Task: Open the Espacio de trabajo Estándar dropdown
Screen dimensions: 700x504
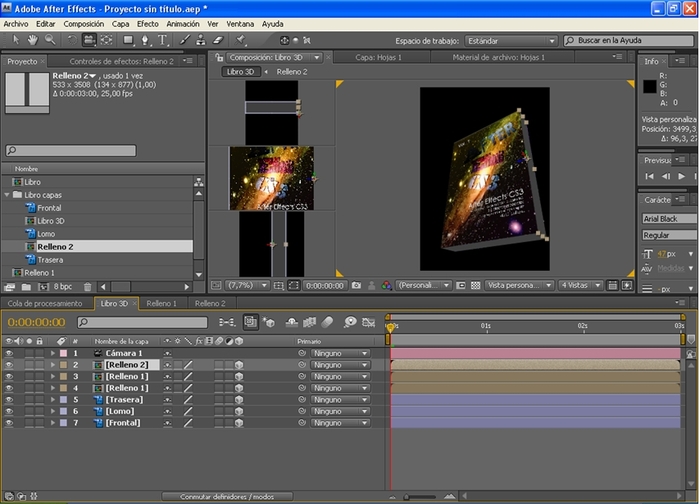Action: (x=511, y=41)
